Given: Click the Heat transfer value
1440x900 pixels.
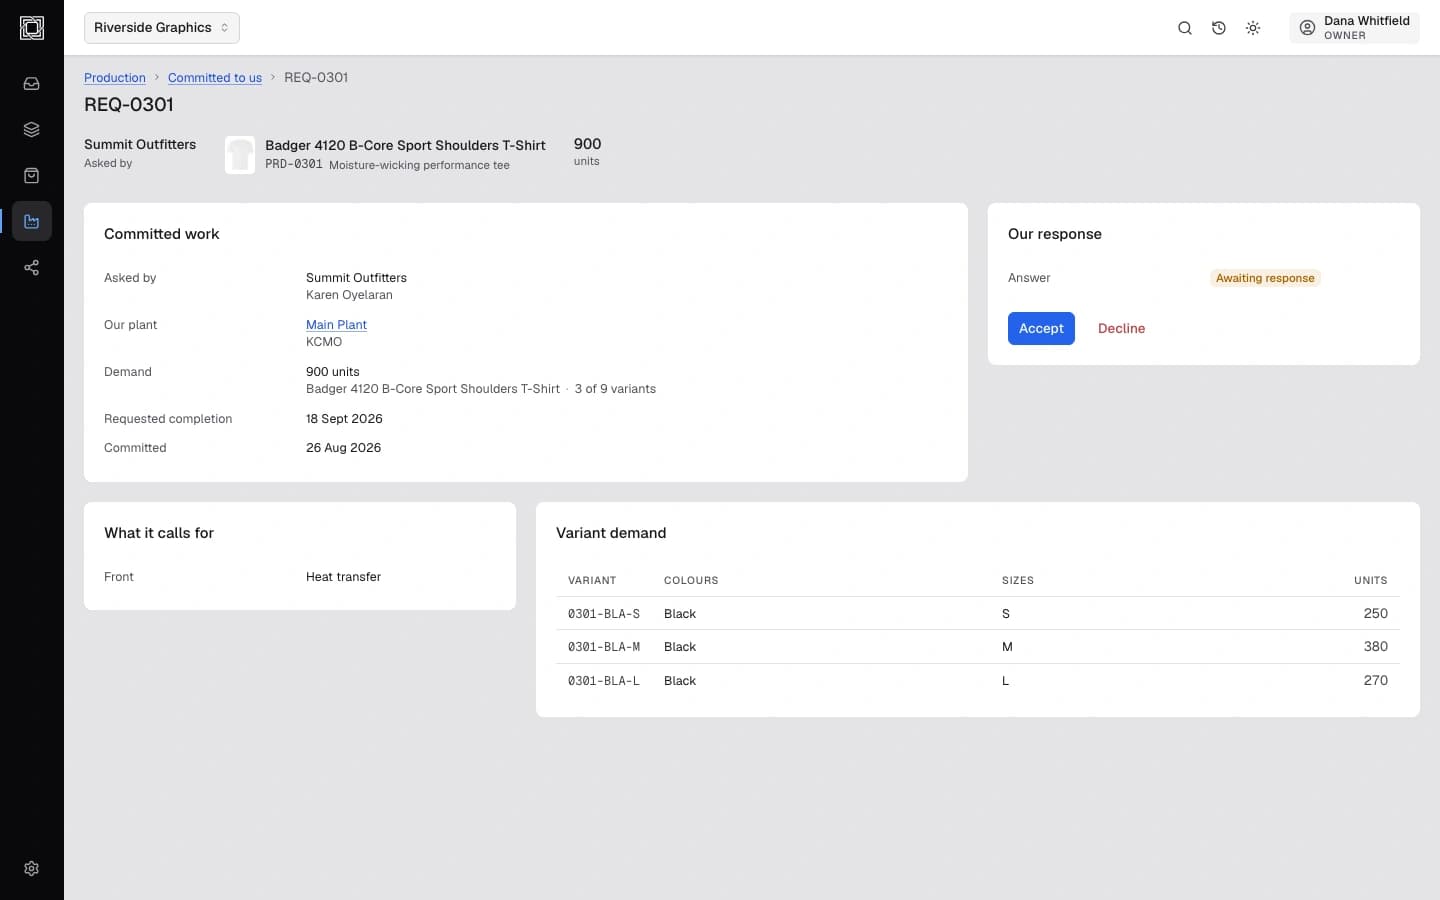Looking at the screenshot, I should (343, 577).
